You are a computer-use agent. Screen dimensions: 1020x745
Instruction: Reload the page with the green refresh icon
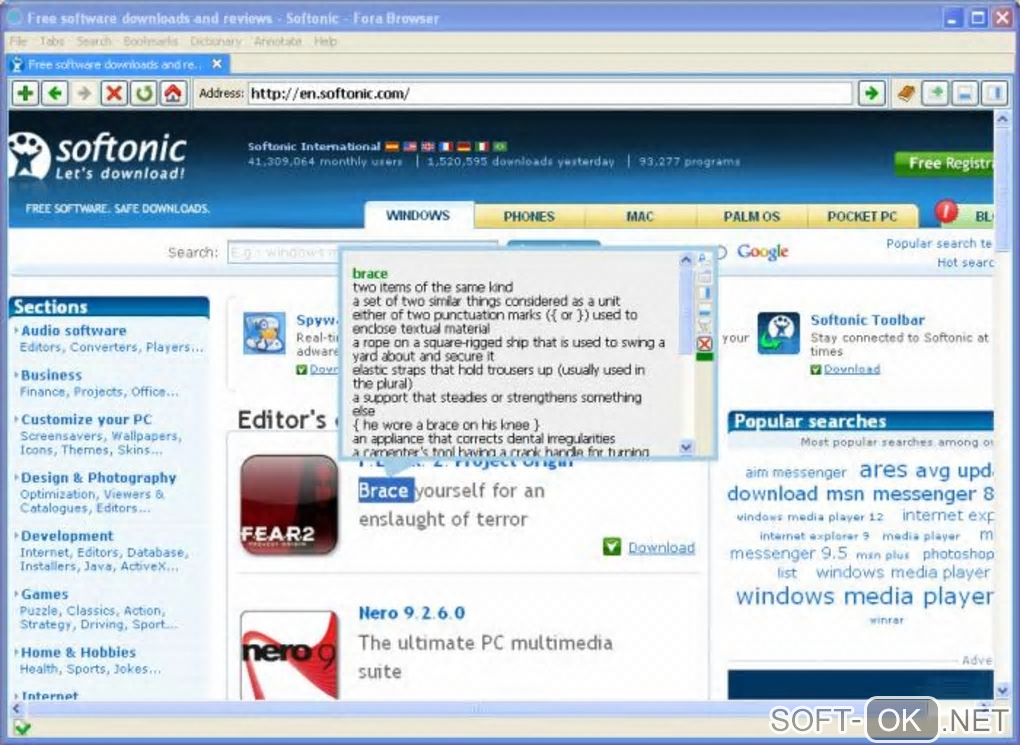pos(144,94)
